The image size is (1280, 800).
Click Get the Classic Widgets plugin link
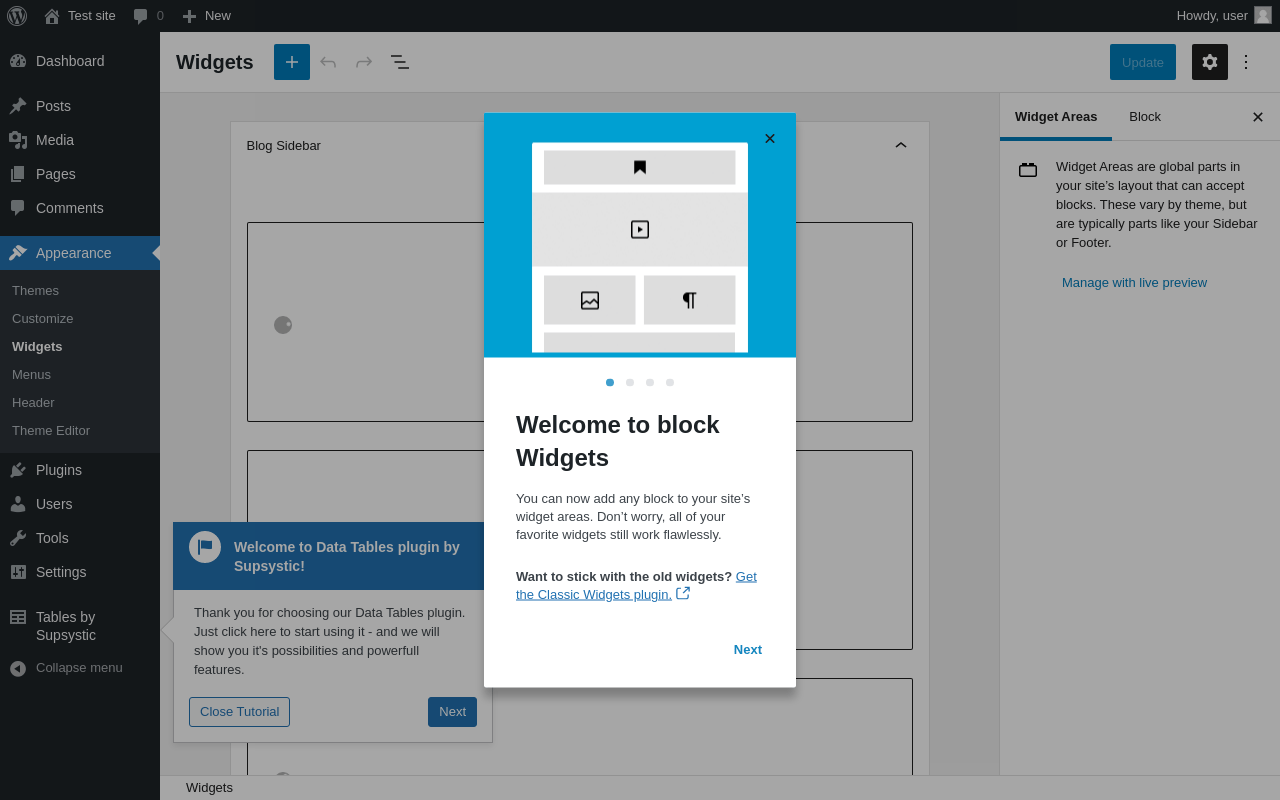click(636, 585)
